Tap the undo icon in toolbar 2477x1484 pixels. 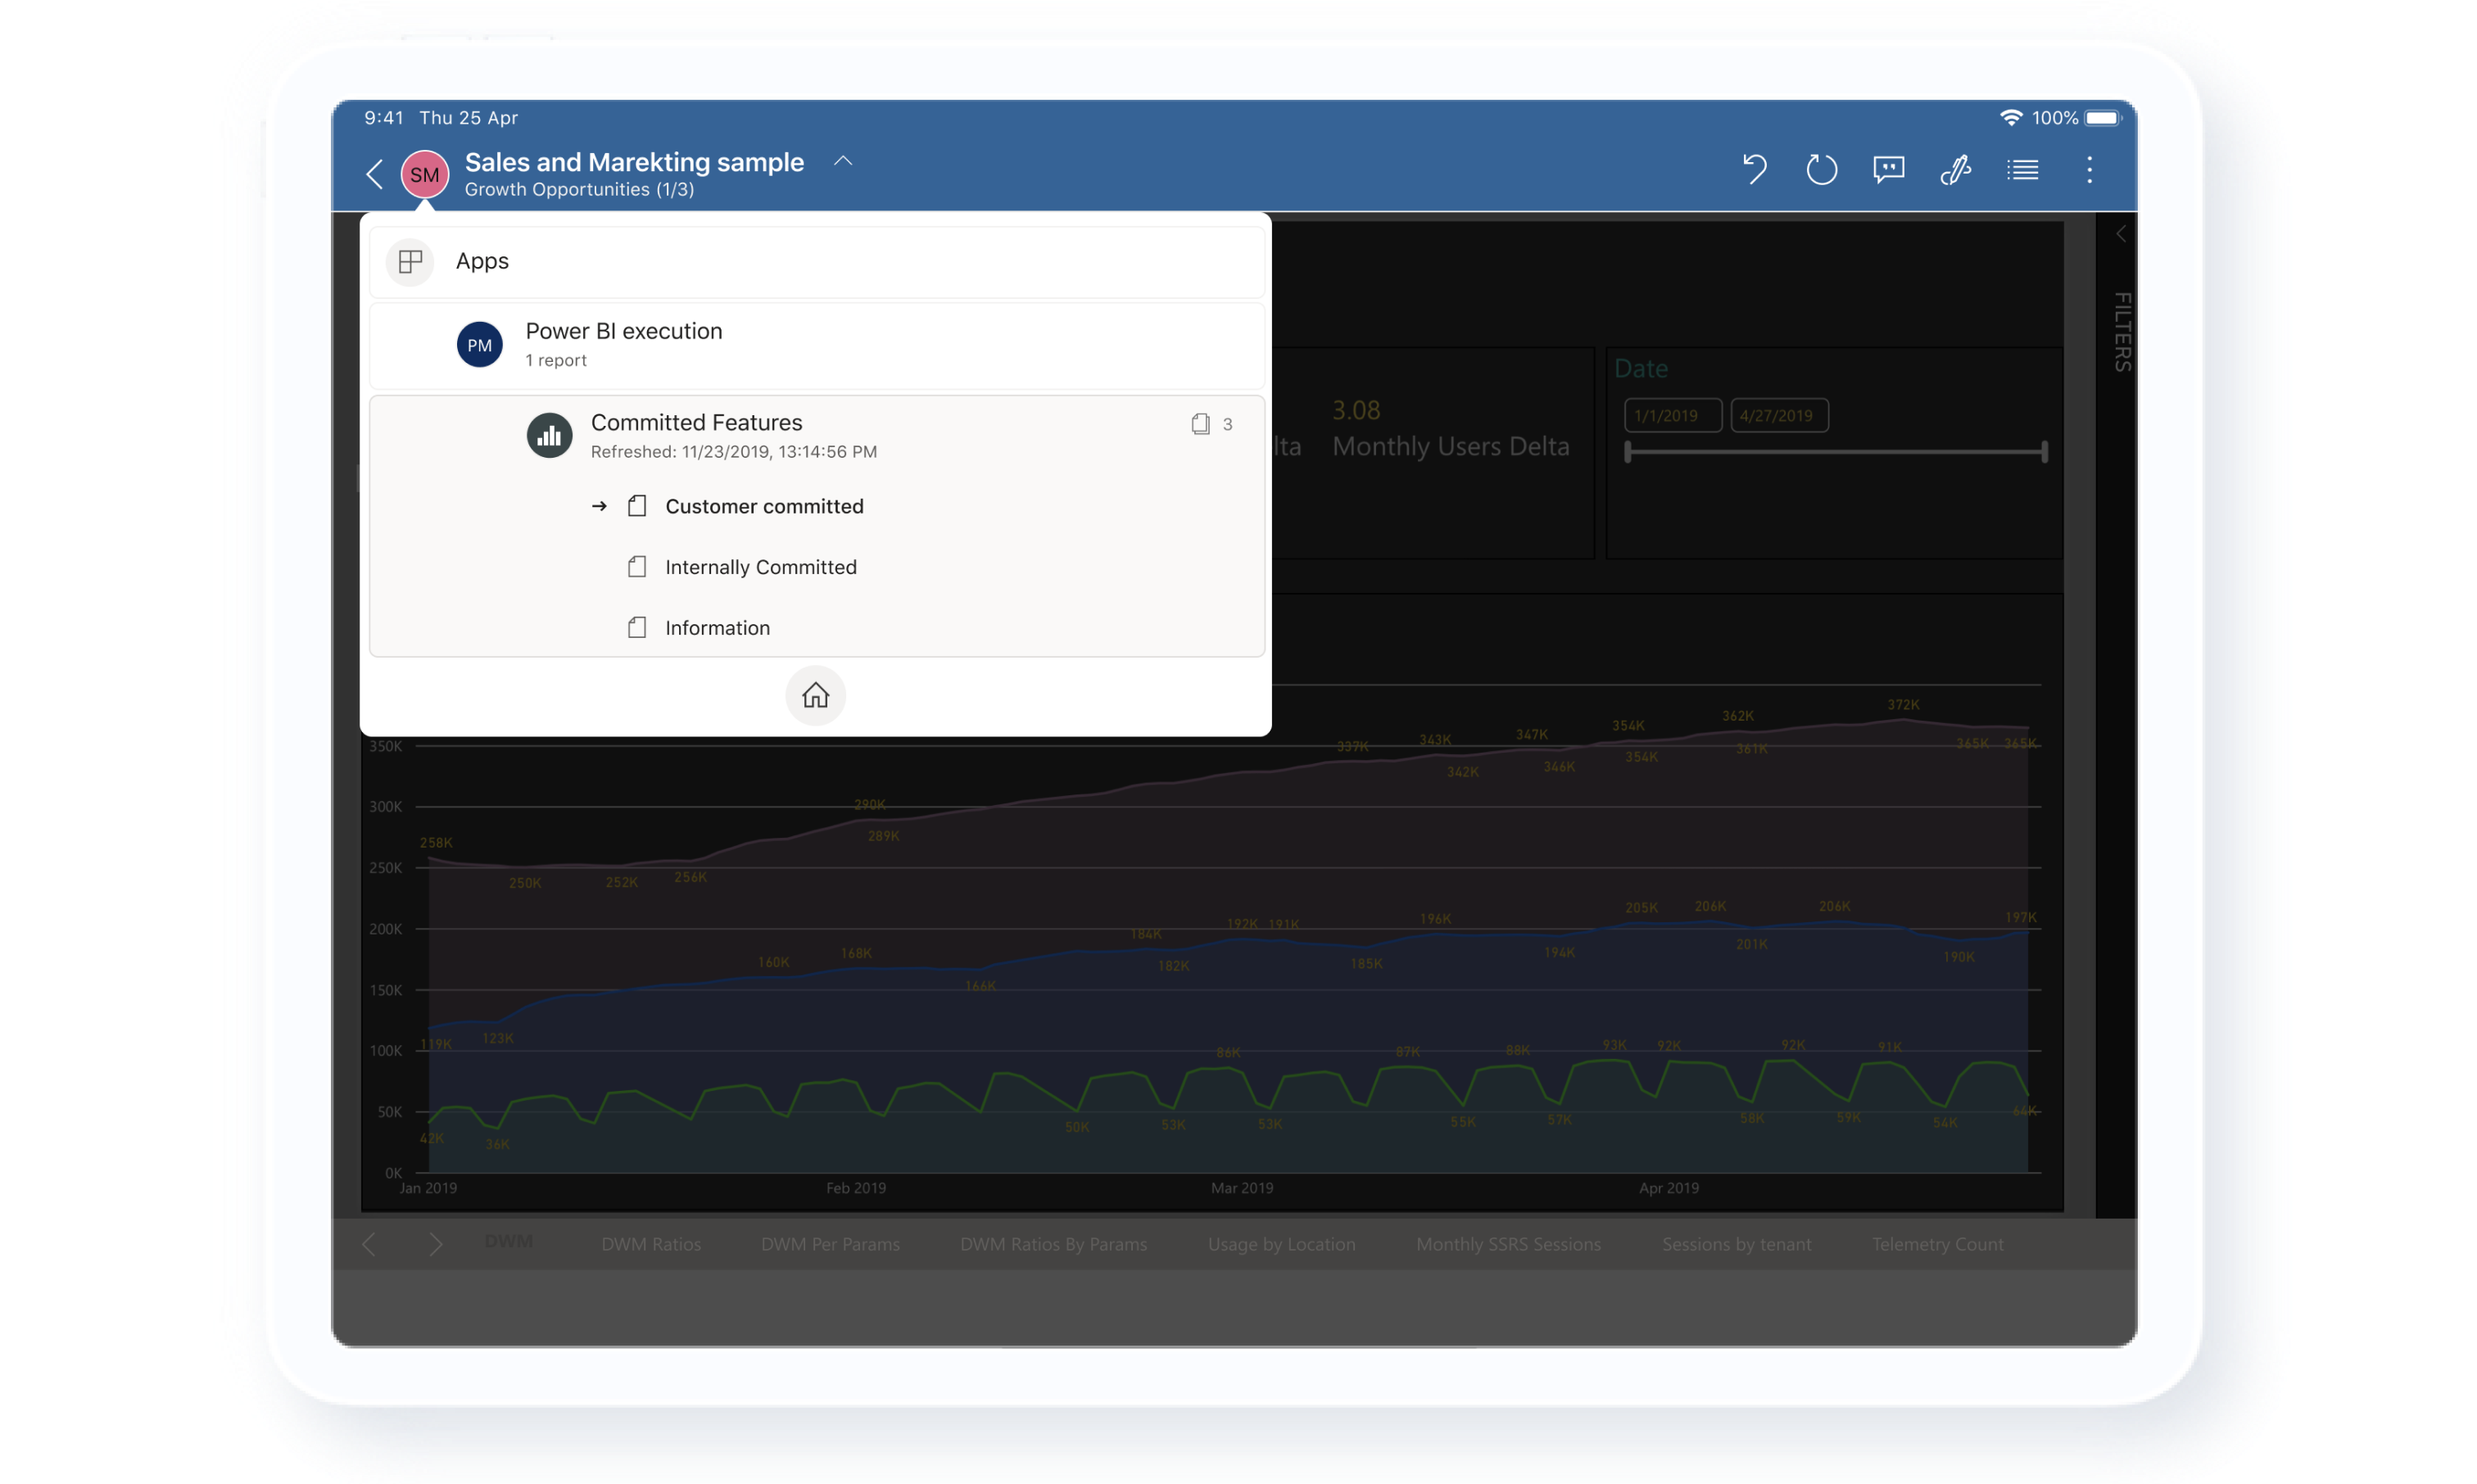tap(1754, 169)
